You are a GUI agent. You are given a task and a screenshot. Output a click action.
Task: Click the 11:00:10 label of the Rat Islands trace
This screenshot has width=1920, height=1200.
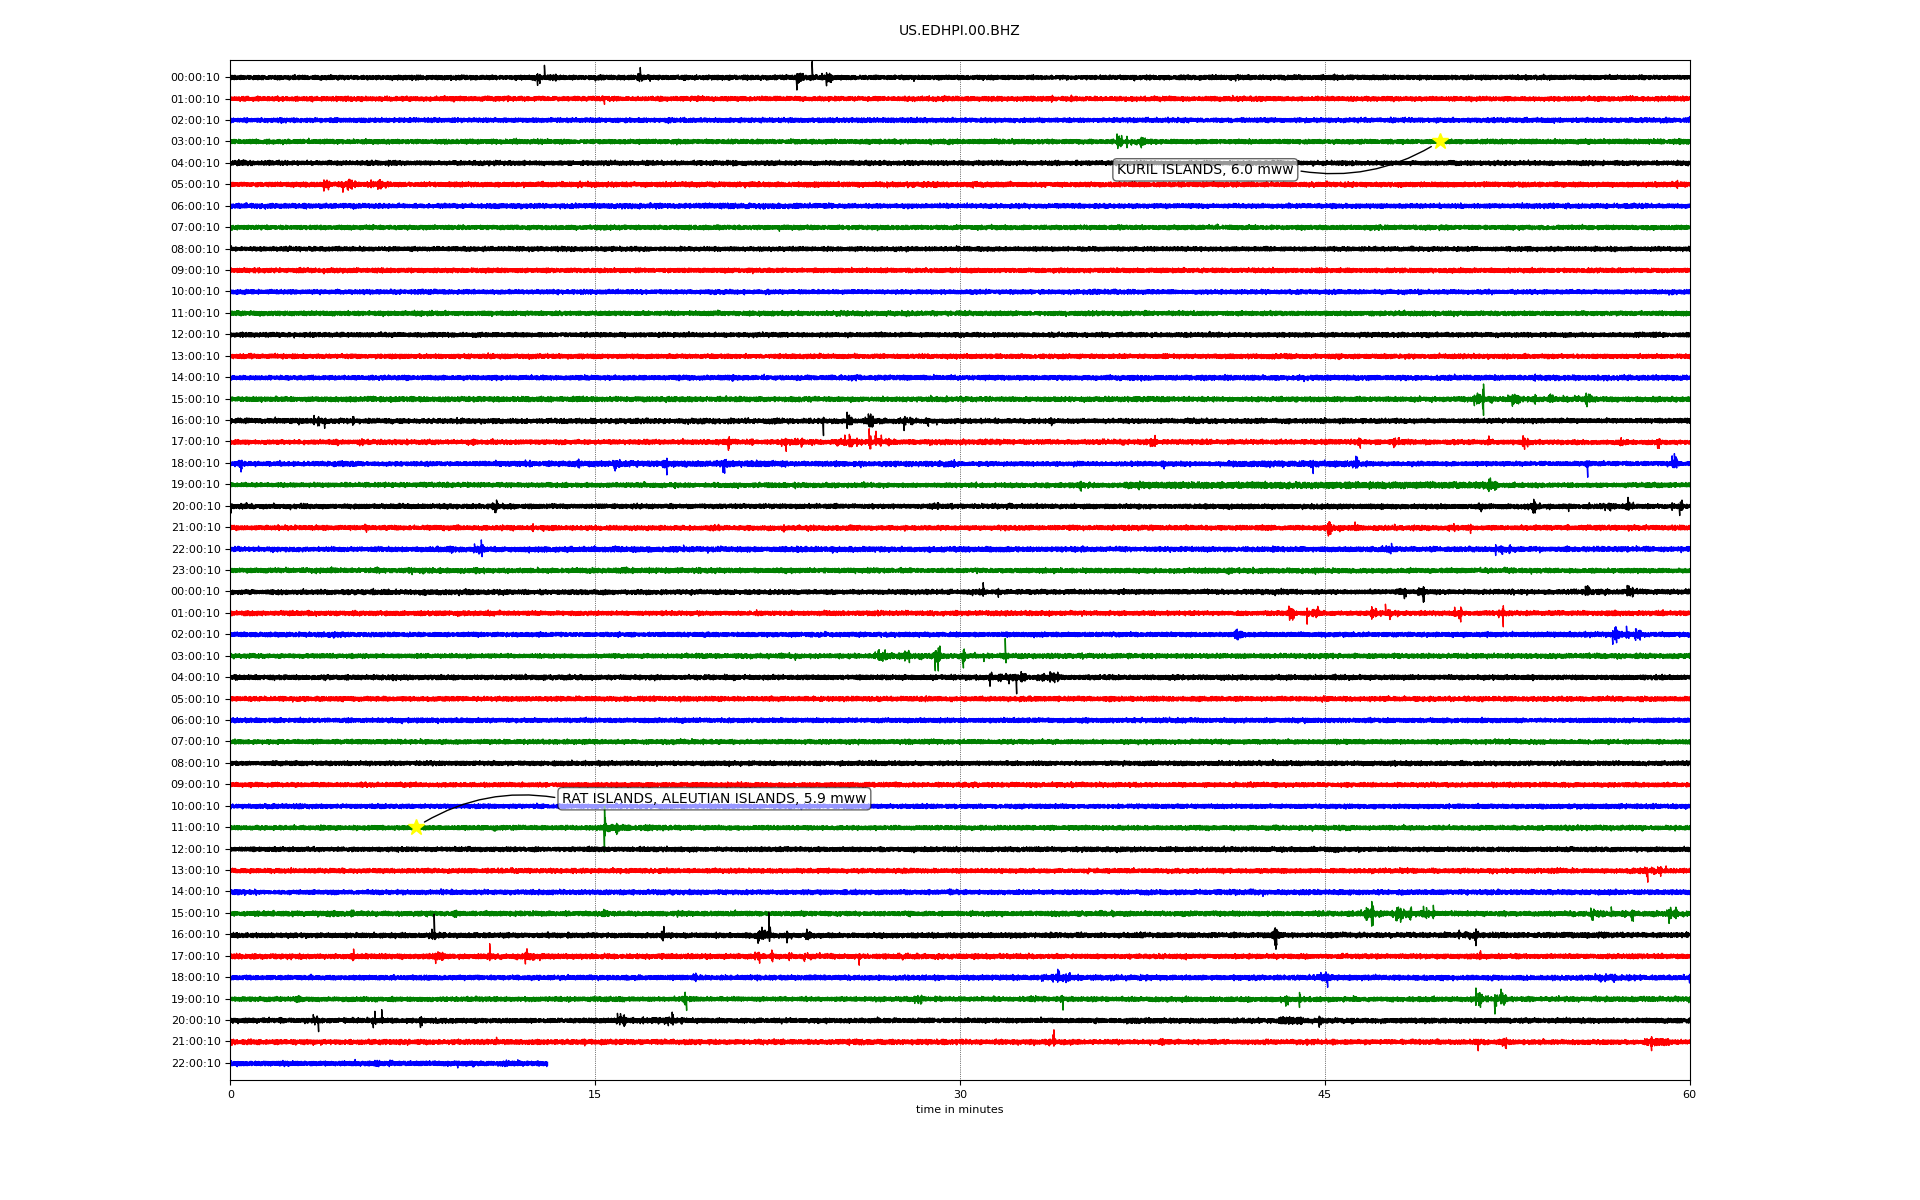(x=195, y=827)
